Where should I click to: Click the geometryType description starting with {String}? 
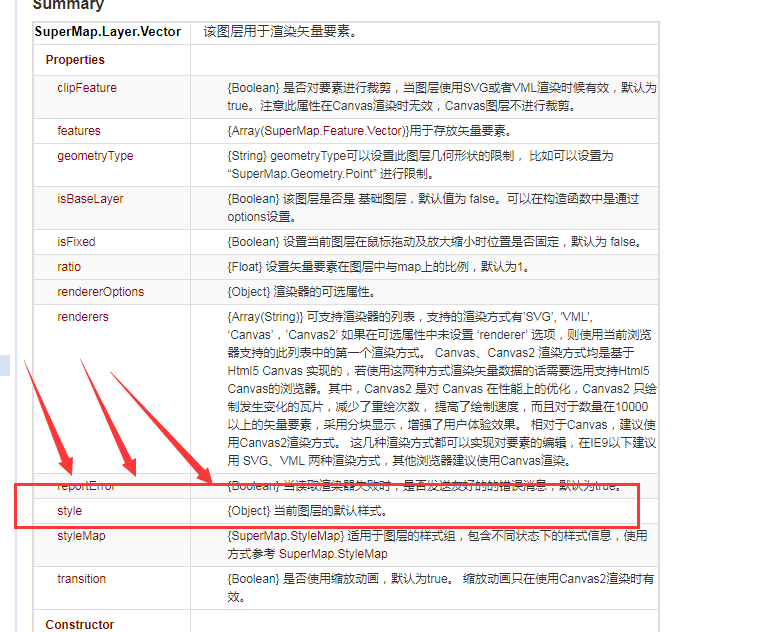421,164
